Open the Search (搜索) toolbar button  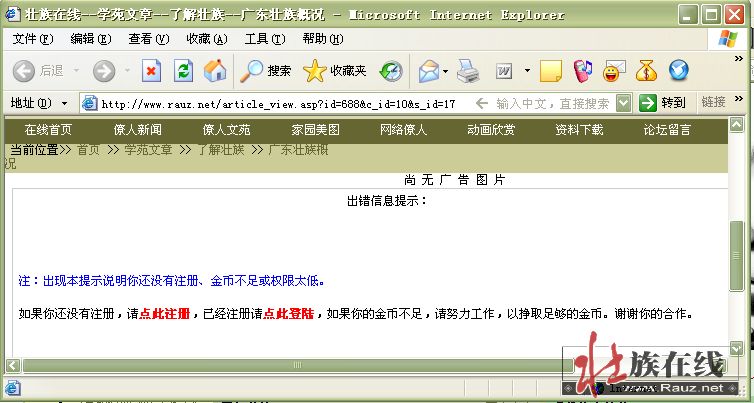[266, 71]
